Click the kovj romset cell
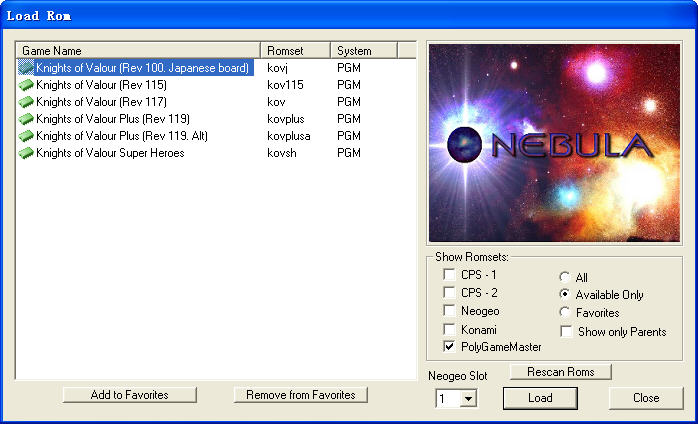698x424 pixels. (x=279, y=68)
